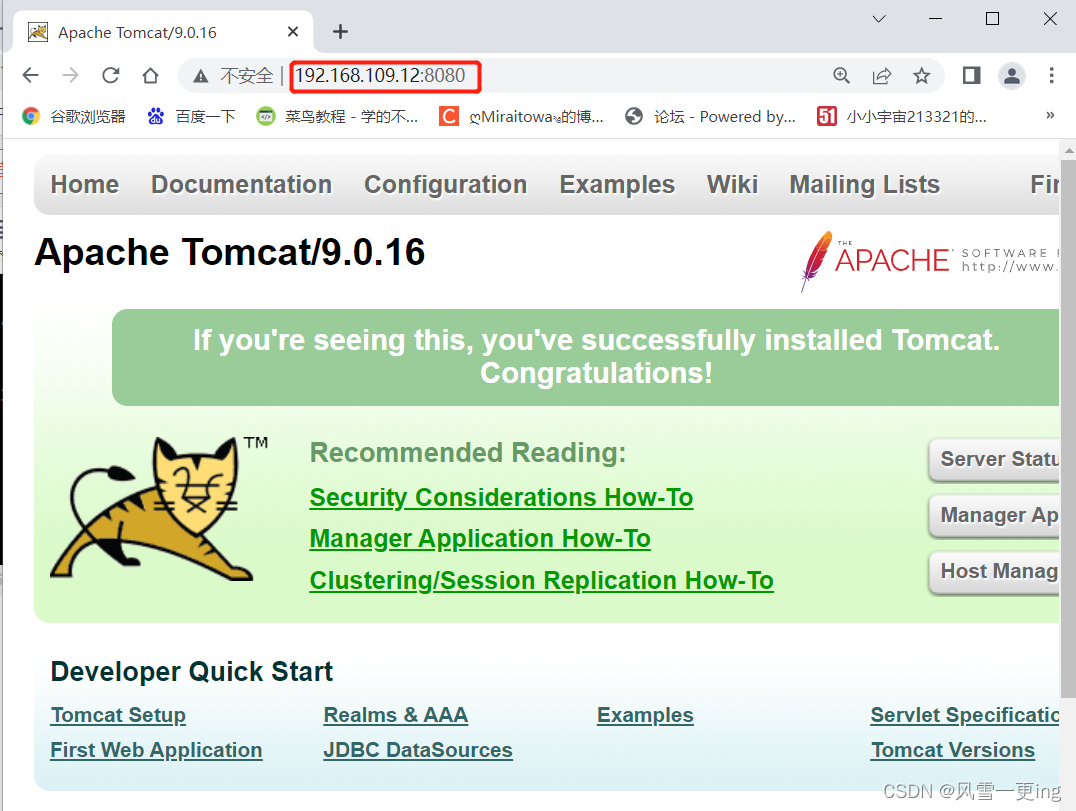Open the JDBC DataSources link

418,750
